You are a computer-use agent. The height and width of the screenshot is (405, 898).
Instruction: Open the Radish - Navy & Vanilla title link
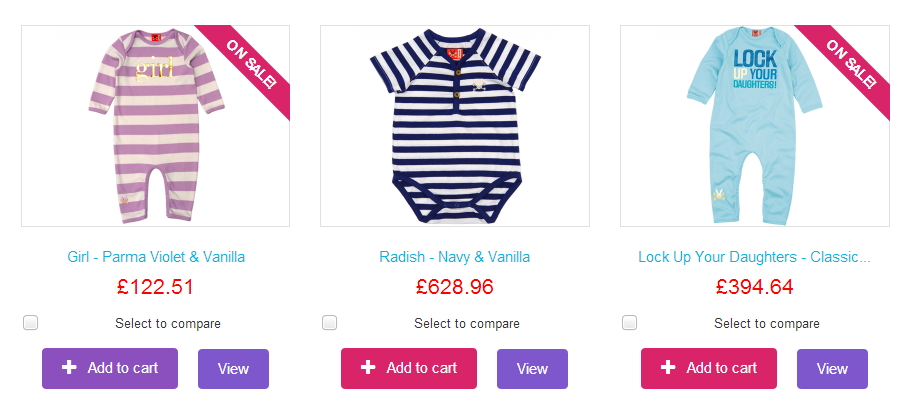click(455, 257)
